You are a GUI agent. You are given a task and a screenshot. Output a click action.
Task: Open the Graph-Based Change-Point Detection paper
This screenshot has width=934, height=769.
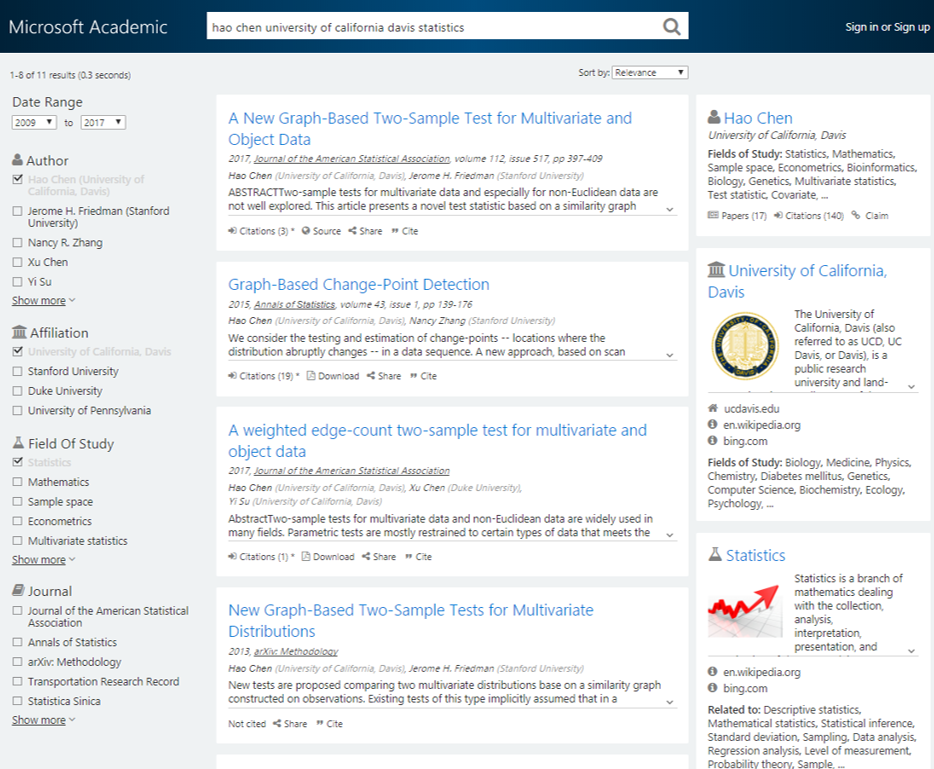point(357,284)
